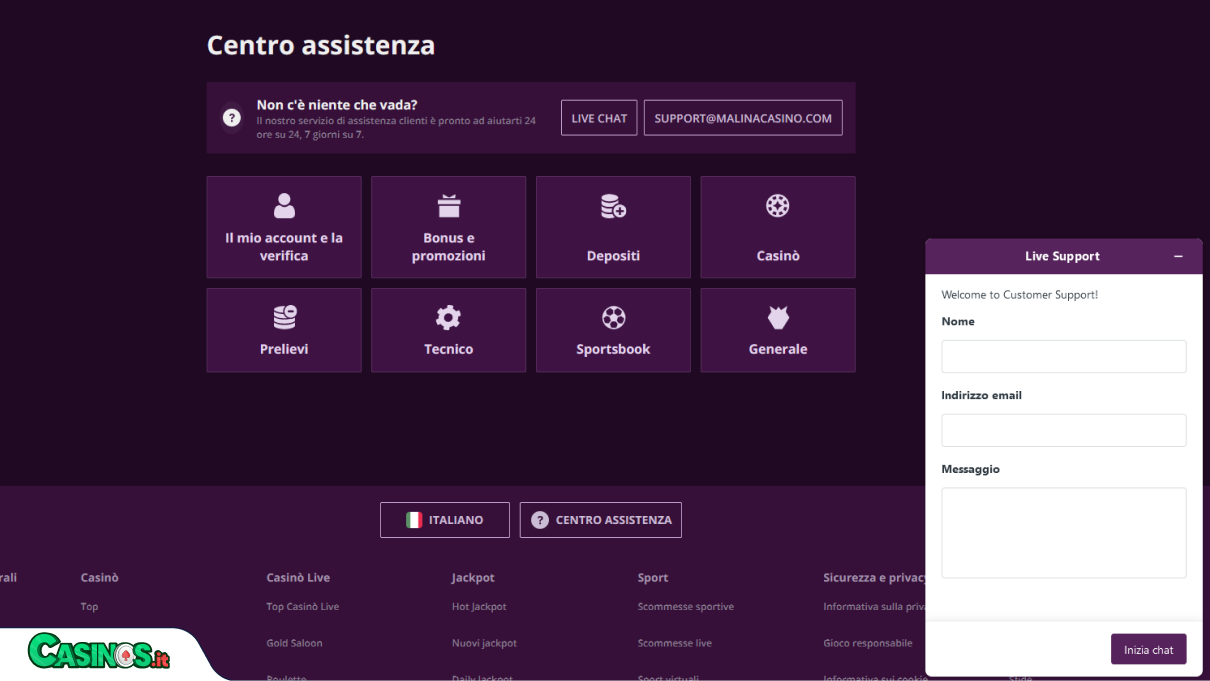Open the Scommesse live footer link
This screenshot has width=1210, height=681.
click(675, 643)
